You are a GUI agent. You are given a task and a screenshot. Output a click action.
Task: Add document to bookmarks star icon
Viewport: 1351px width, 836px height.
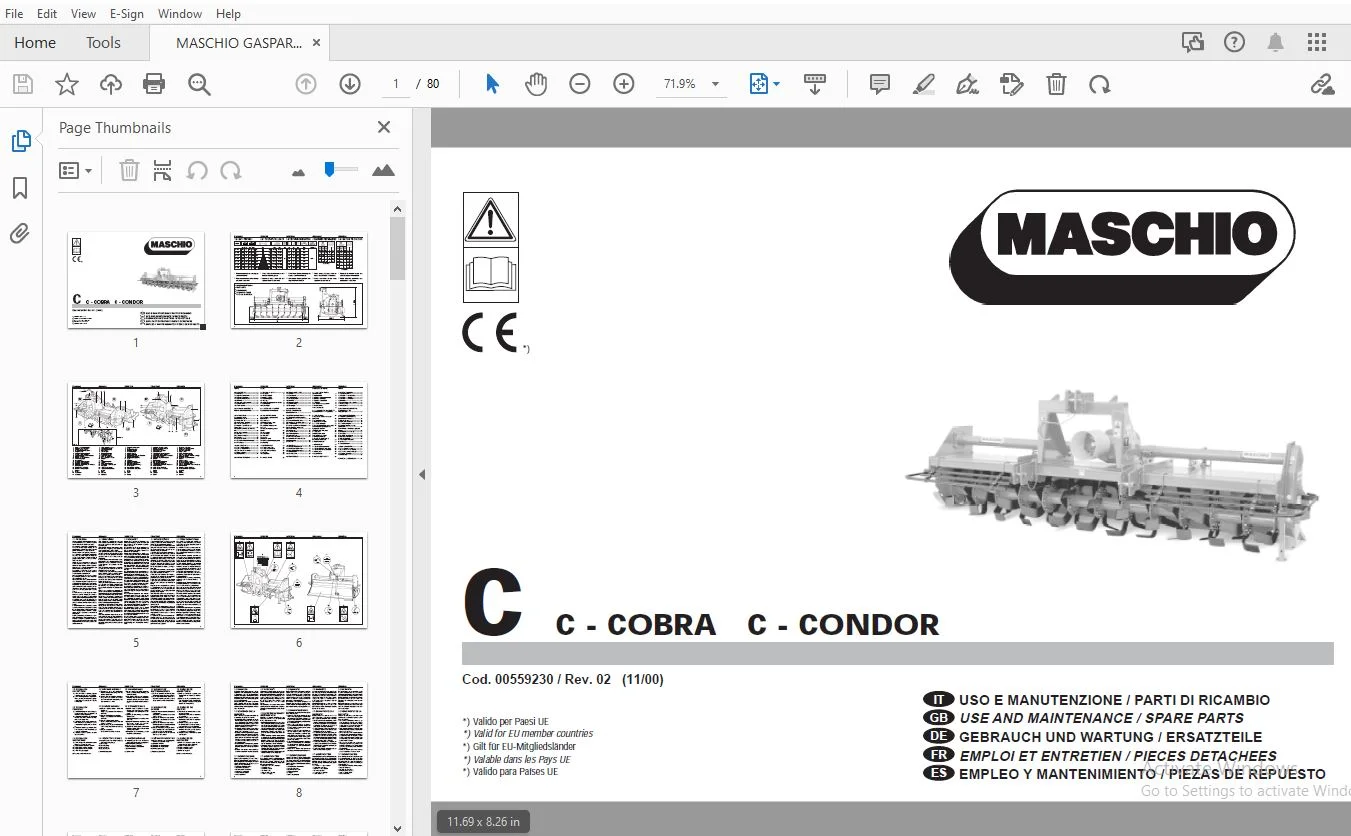pos(67,84)
